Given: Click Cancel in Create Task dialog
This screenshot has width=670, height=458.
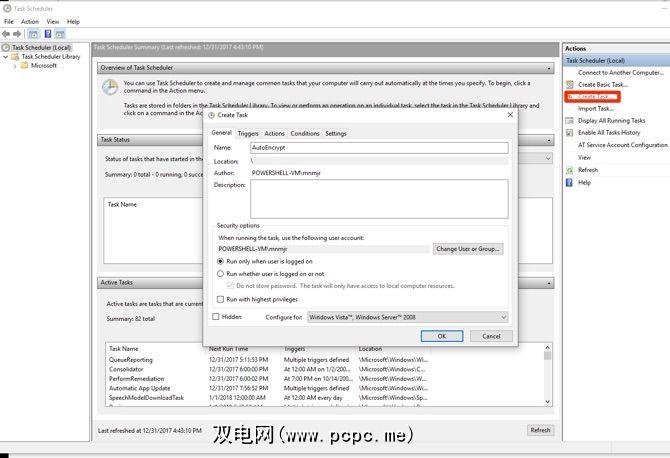Looking at the screenshot, I should 491,336.
